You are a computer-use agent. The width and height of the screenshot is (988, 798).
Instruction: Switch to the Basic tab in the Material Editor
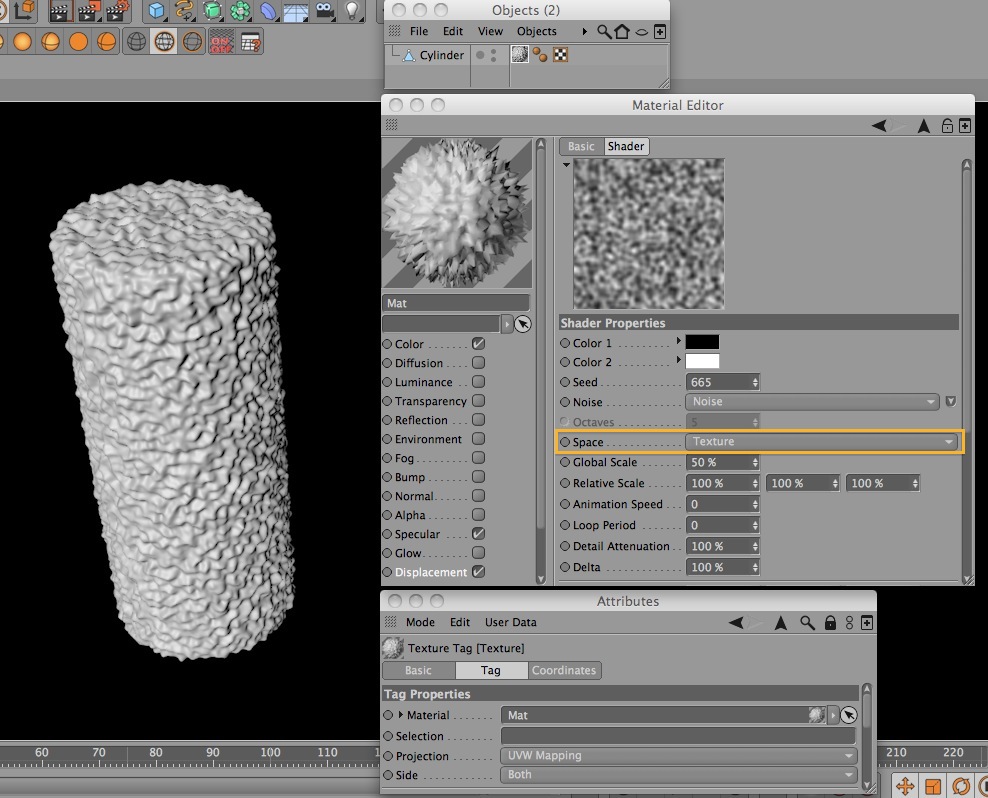pos(581,146)
